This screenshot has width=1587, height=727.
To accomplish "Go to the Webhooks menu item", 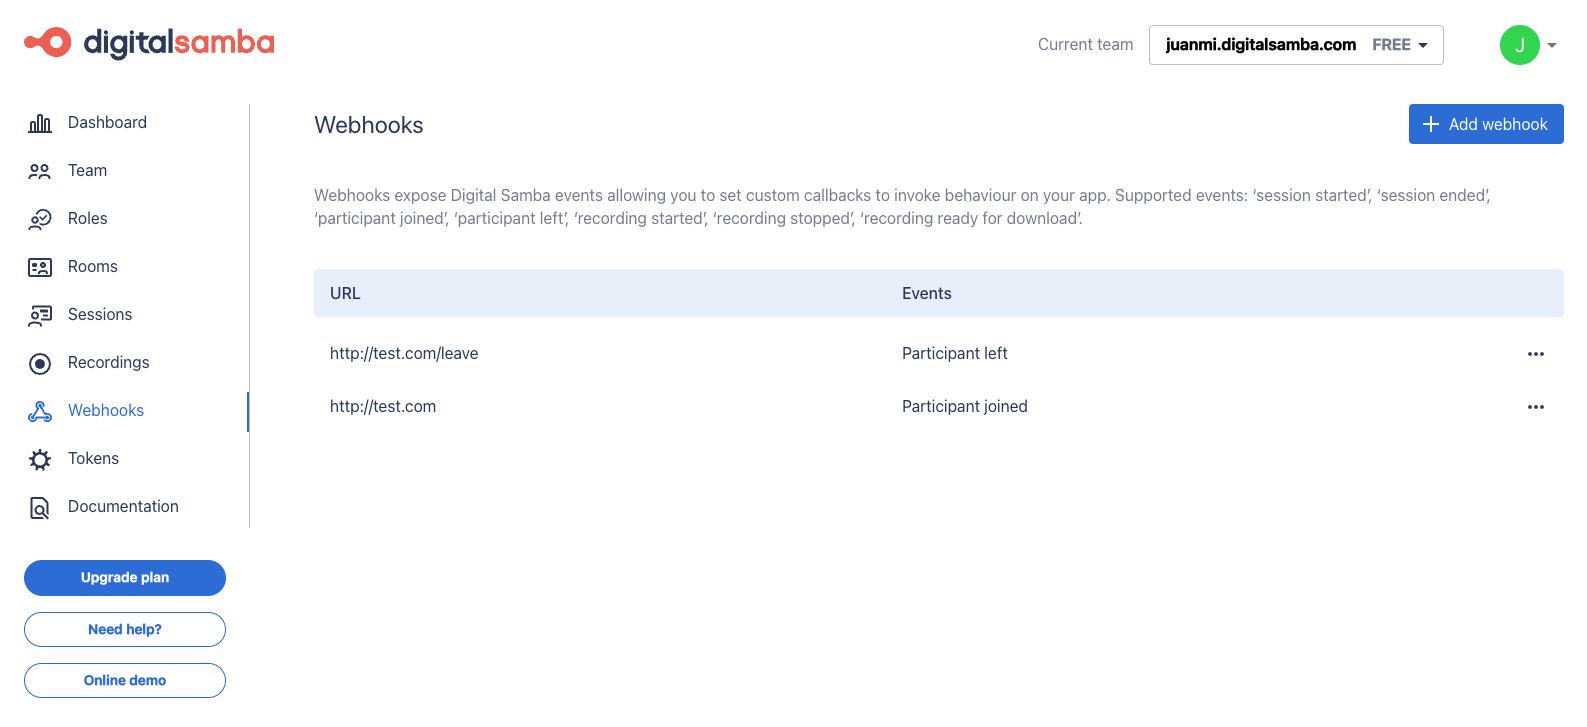I will tap(106, 411).
